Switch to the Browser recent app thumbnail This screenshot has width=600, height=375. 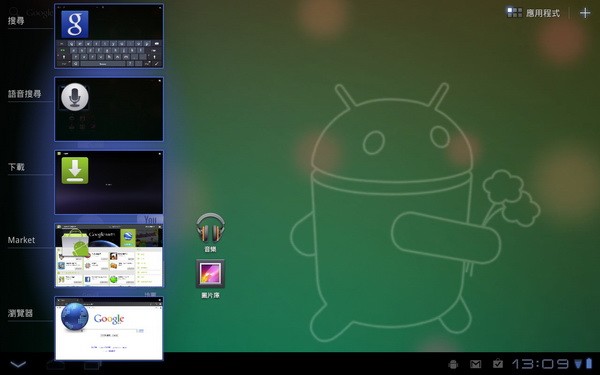[x=109, y=328]
